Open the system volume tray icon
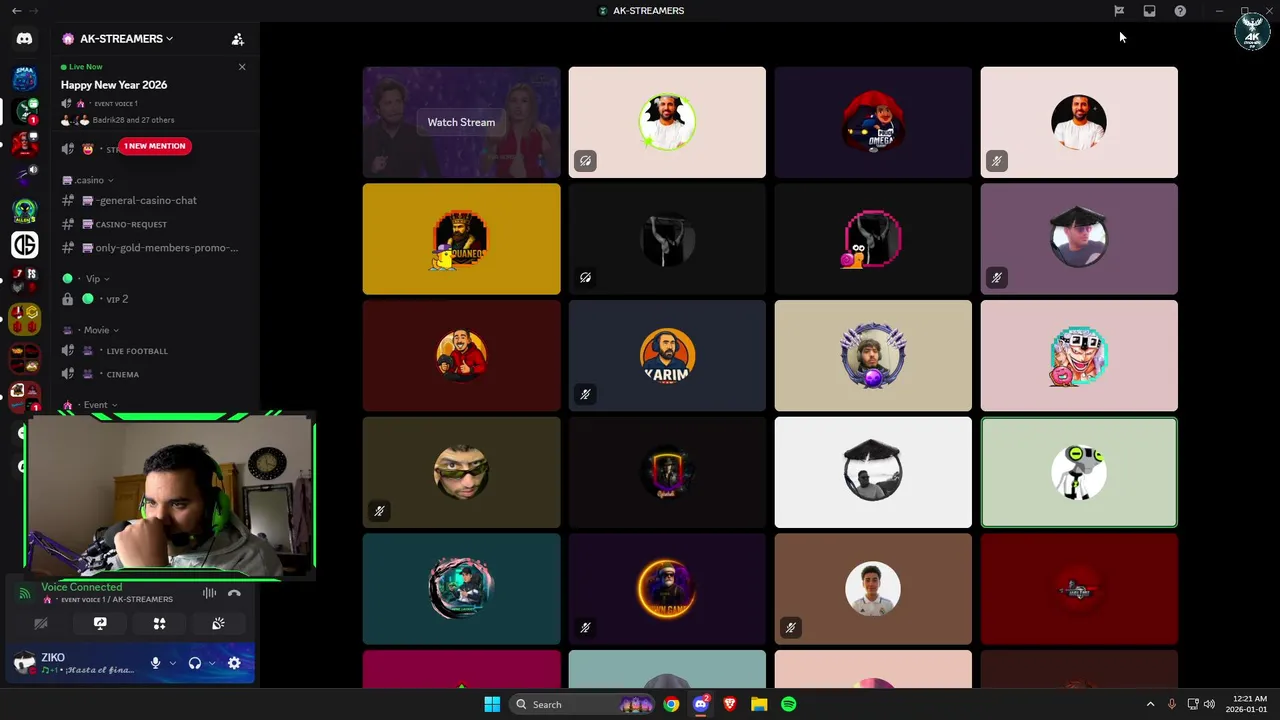Image resolution: width=1280 pixels, height=720 pixels. tap(1209, 704)
